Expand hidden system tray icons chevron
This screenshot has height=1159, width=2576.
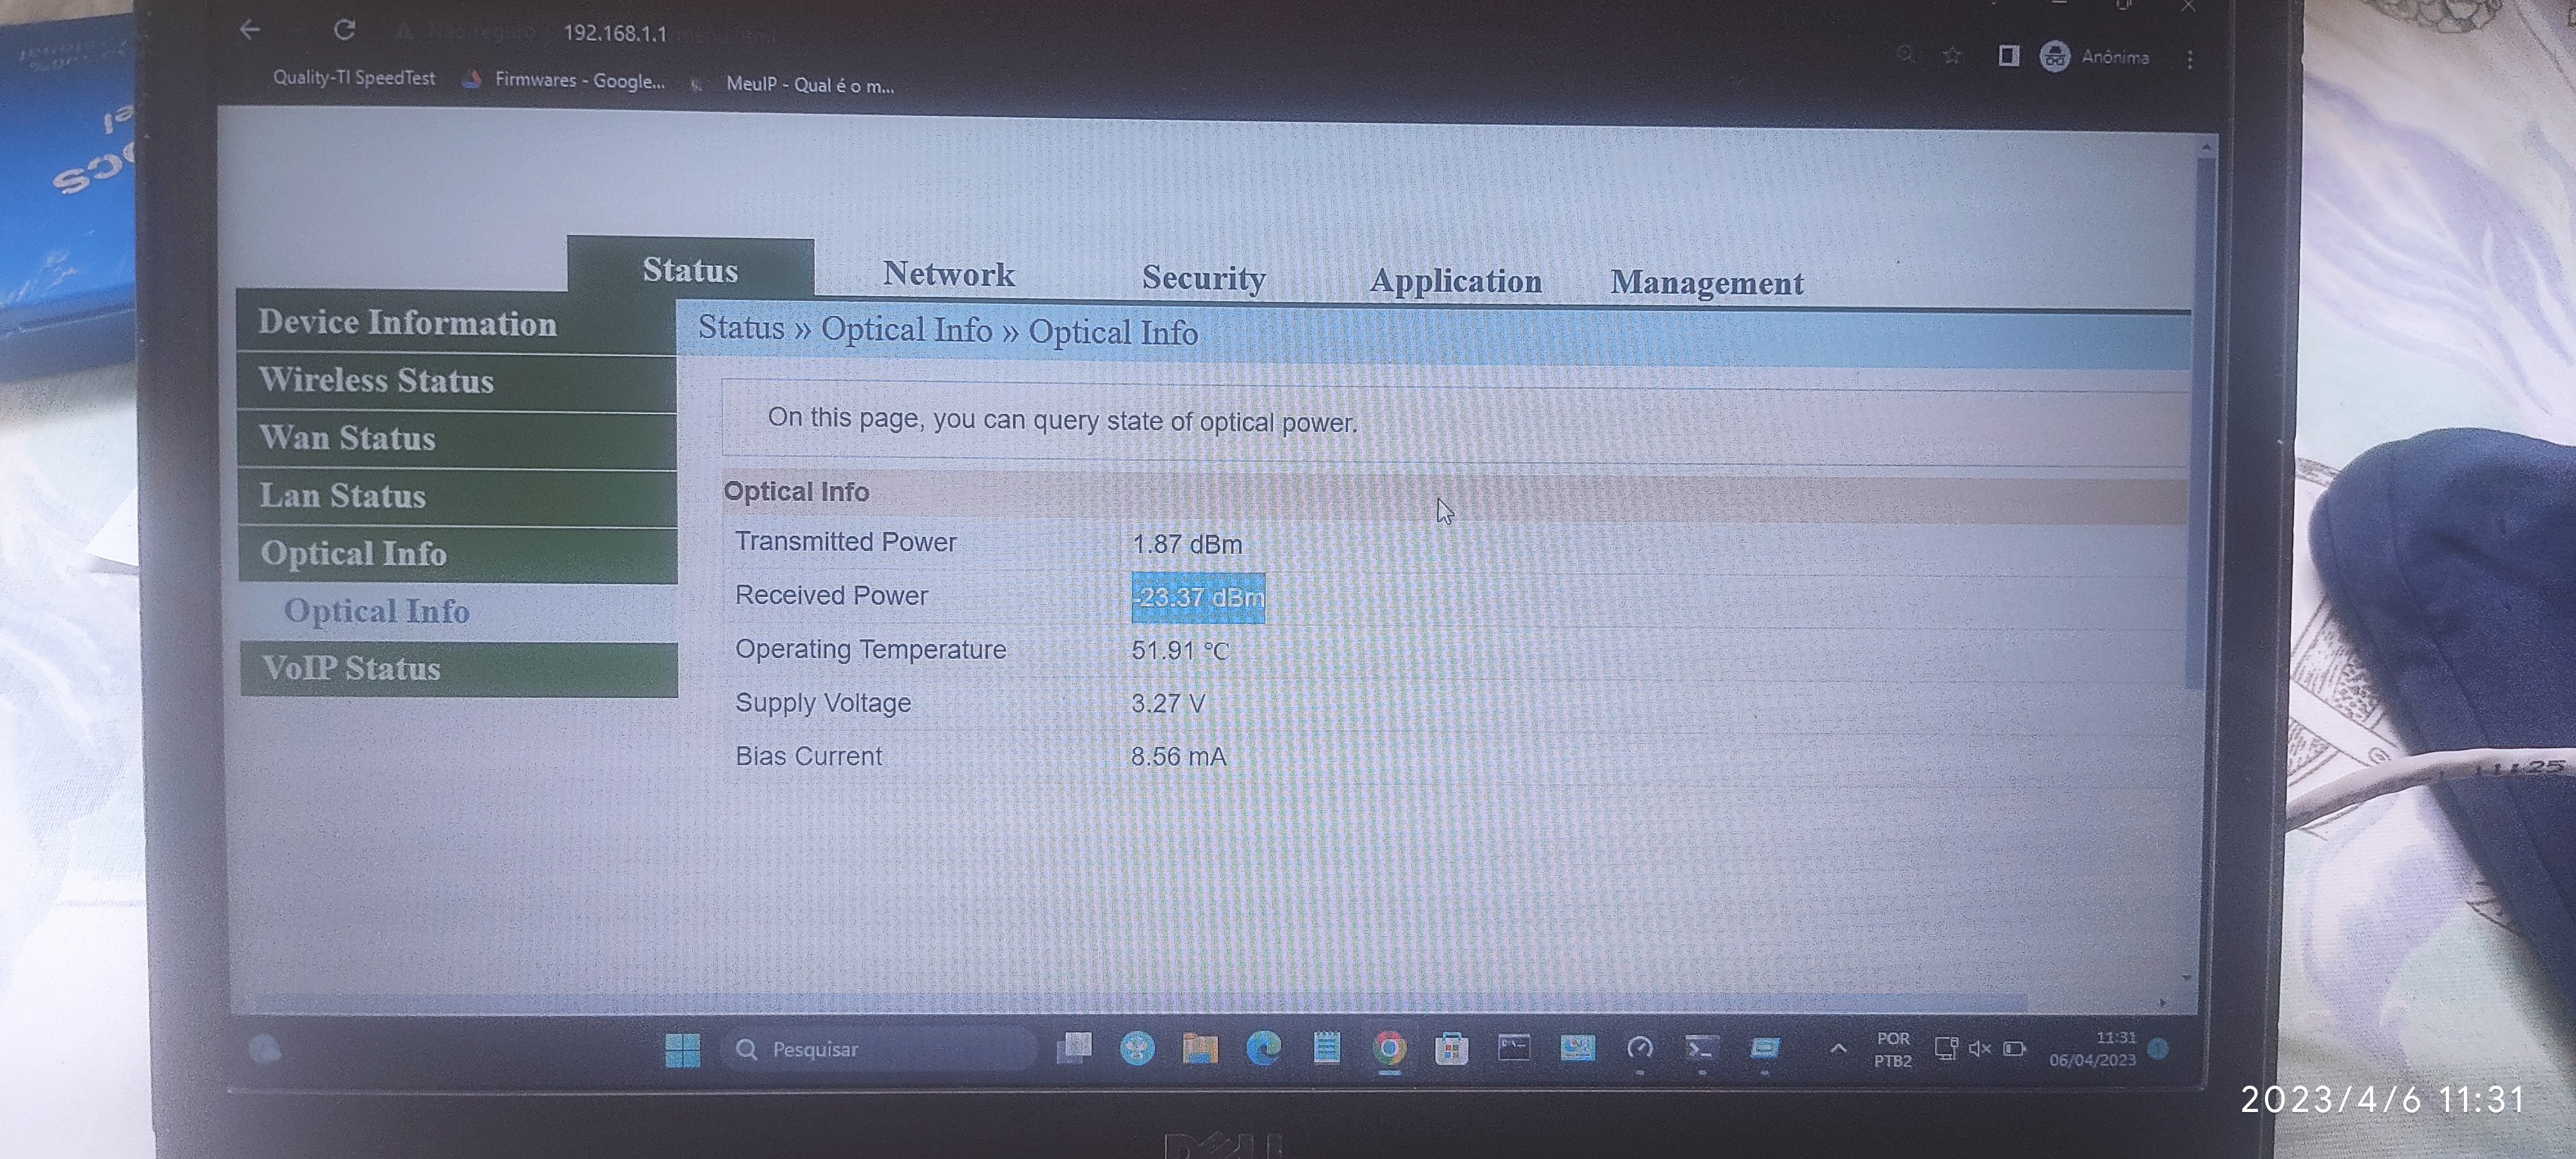click(1838, 1048)
